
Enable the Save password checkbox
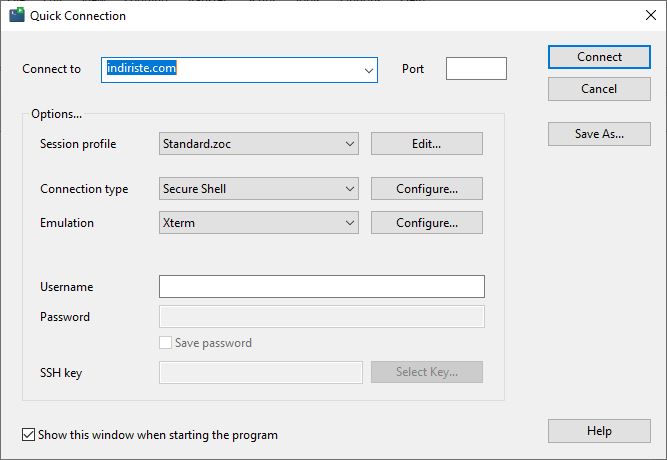(x=165, y=343)
